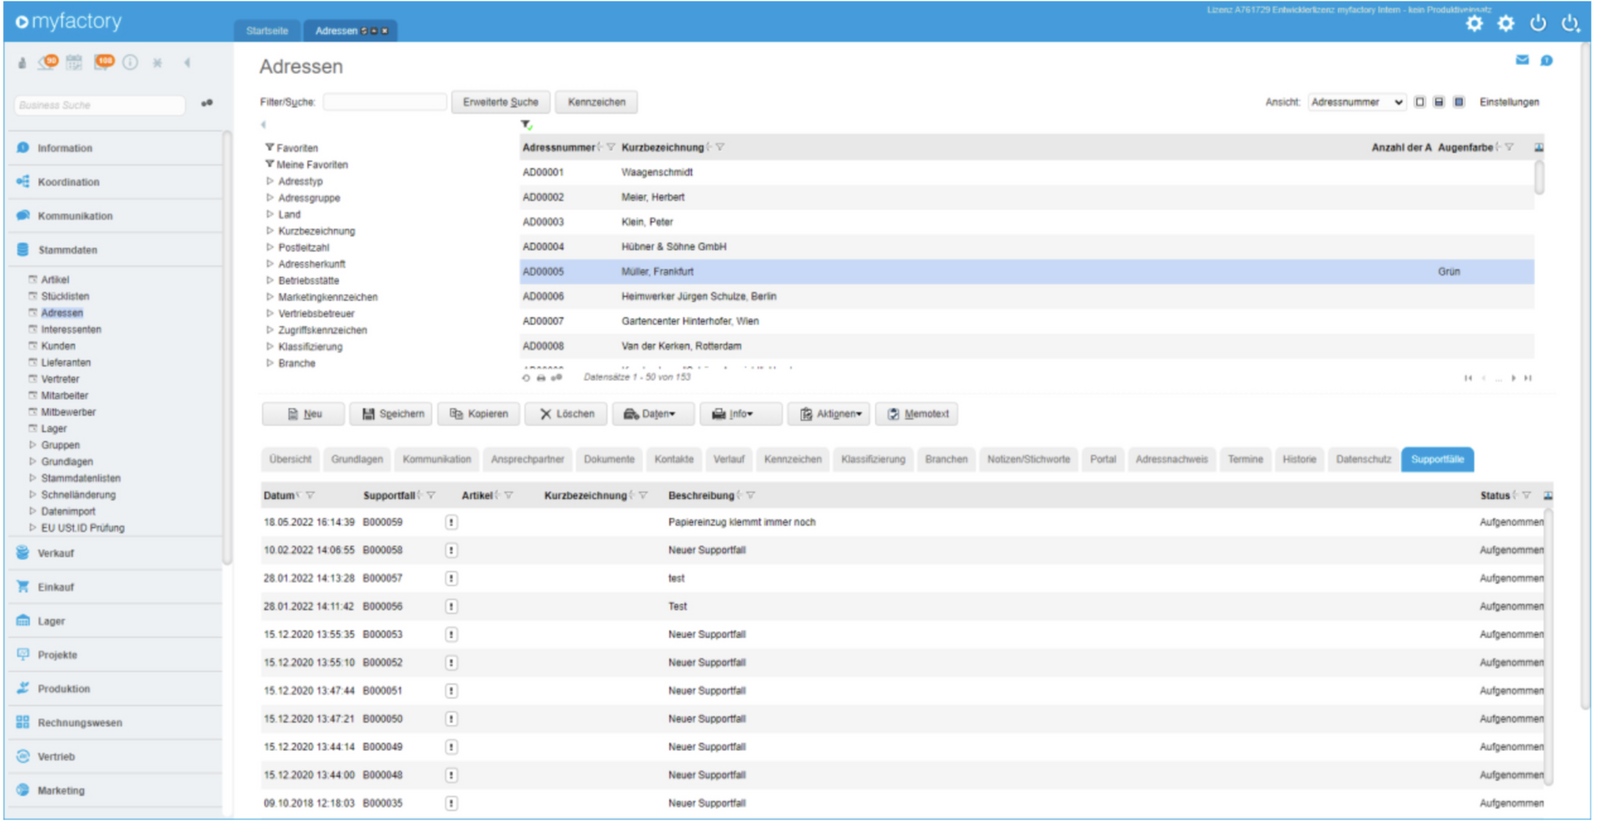The height and width of the screenshot is (827, 1600).
Task: Jump to last page of address records
Action: tap(1528, 378)
